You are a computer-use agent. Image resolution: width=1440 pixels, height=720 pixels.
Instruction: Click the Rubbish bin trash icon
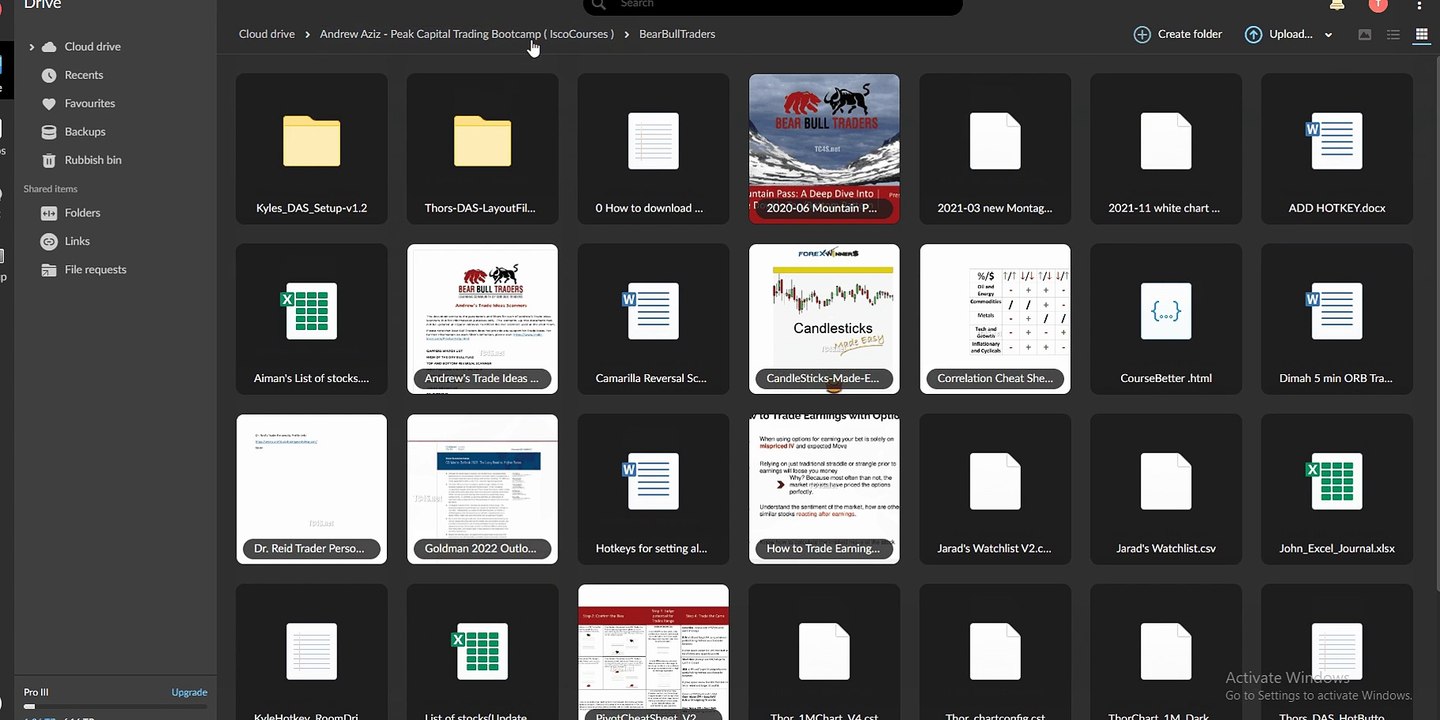pyautogui.click(x=48, y=160)
